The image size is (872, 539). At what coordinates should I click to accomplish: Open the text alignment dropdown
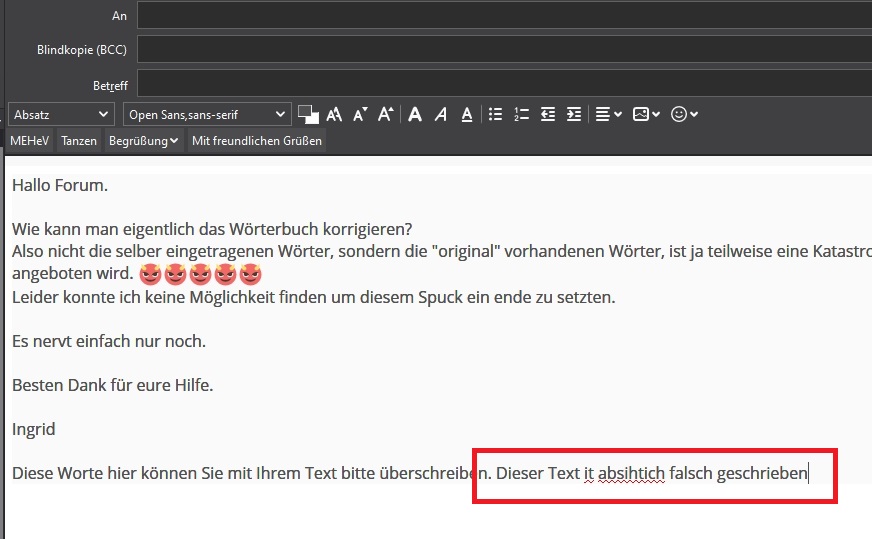(608, 115)
